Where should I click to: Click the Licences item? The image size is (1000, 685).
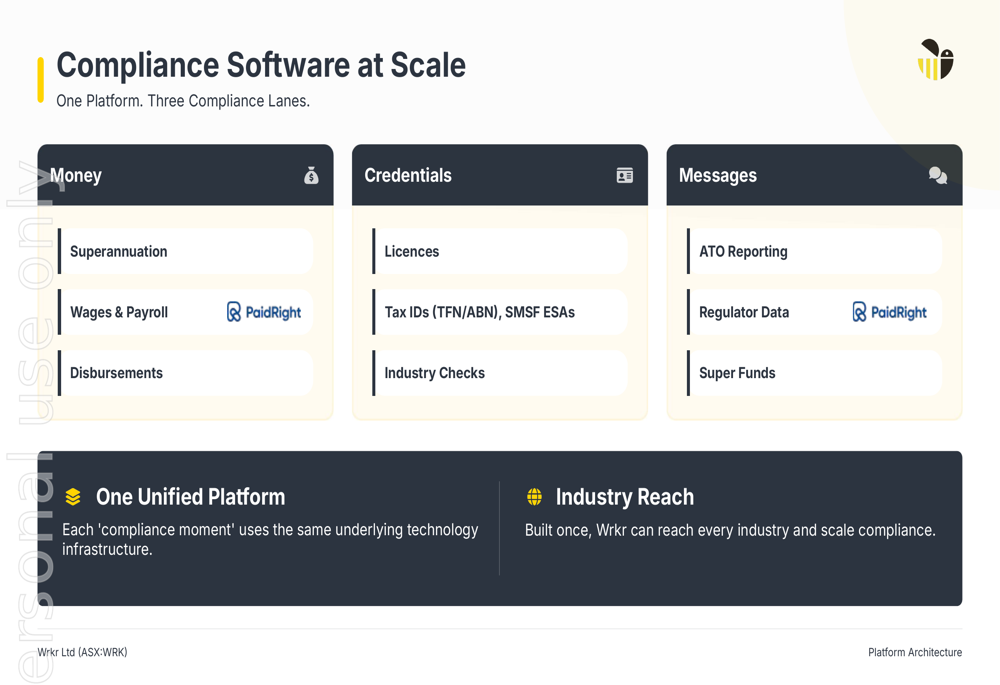click(500, 251)
